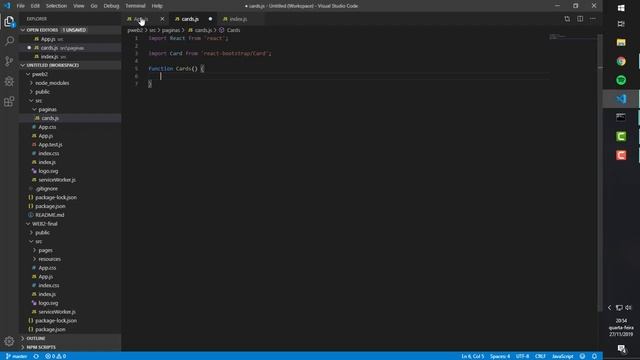Open the terminal app on the taskbar
The height and width of the screenshot is (360, 640).
(x=621, y=118)
